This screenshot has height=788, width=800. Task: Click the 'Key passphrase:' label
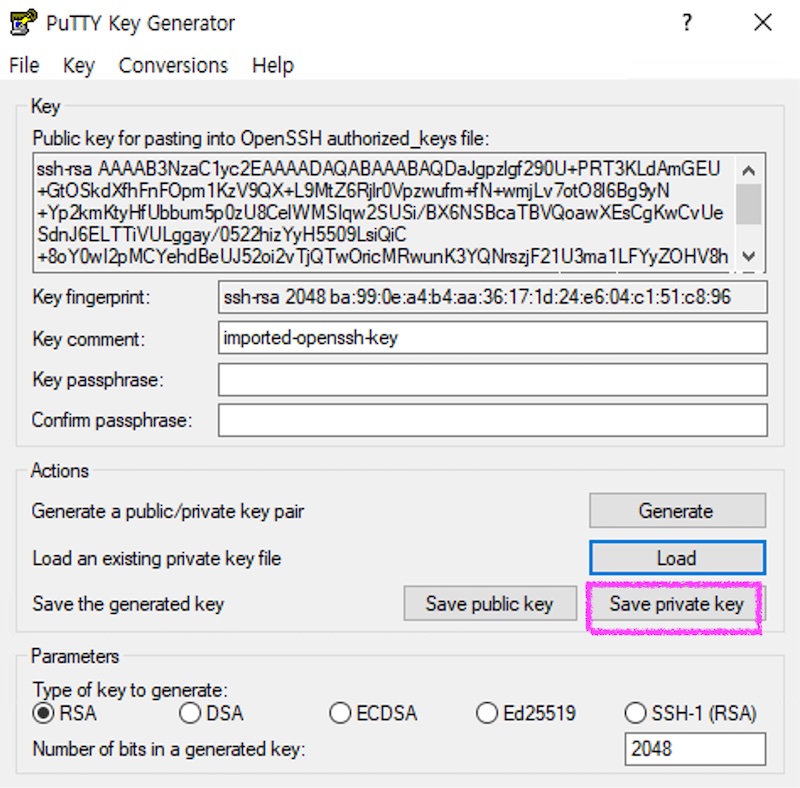[x=98, y=380]
